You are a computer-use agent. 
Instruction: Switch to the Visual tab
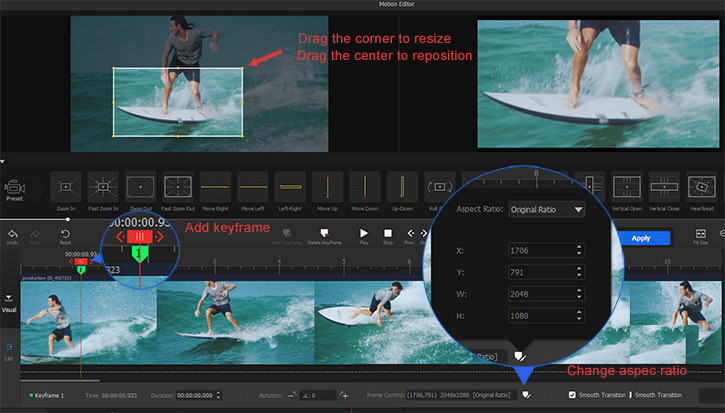point(11,304)
